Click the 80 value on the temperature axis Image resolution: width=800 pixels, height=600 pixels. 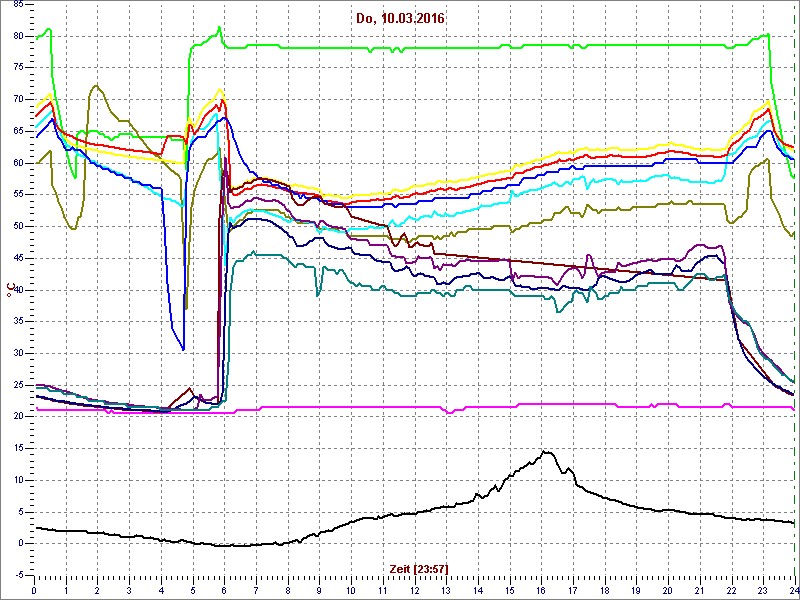point(17,36)
